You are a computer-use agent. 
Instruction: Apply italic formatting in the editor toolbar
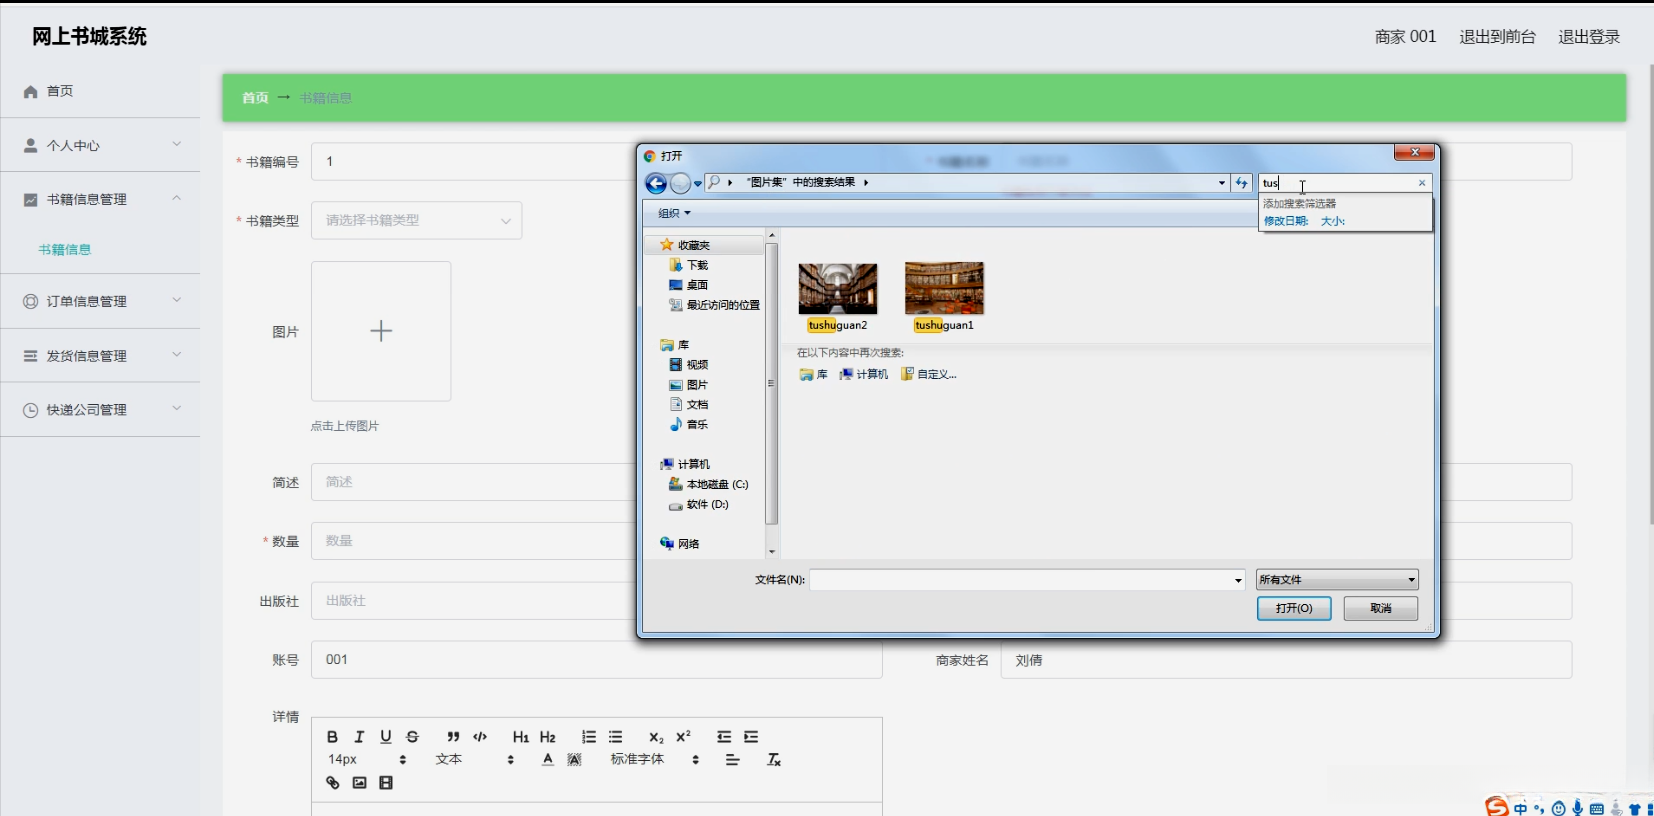coord(359,737)
